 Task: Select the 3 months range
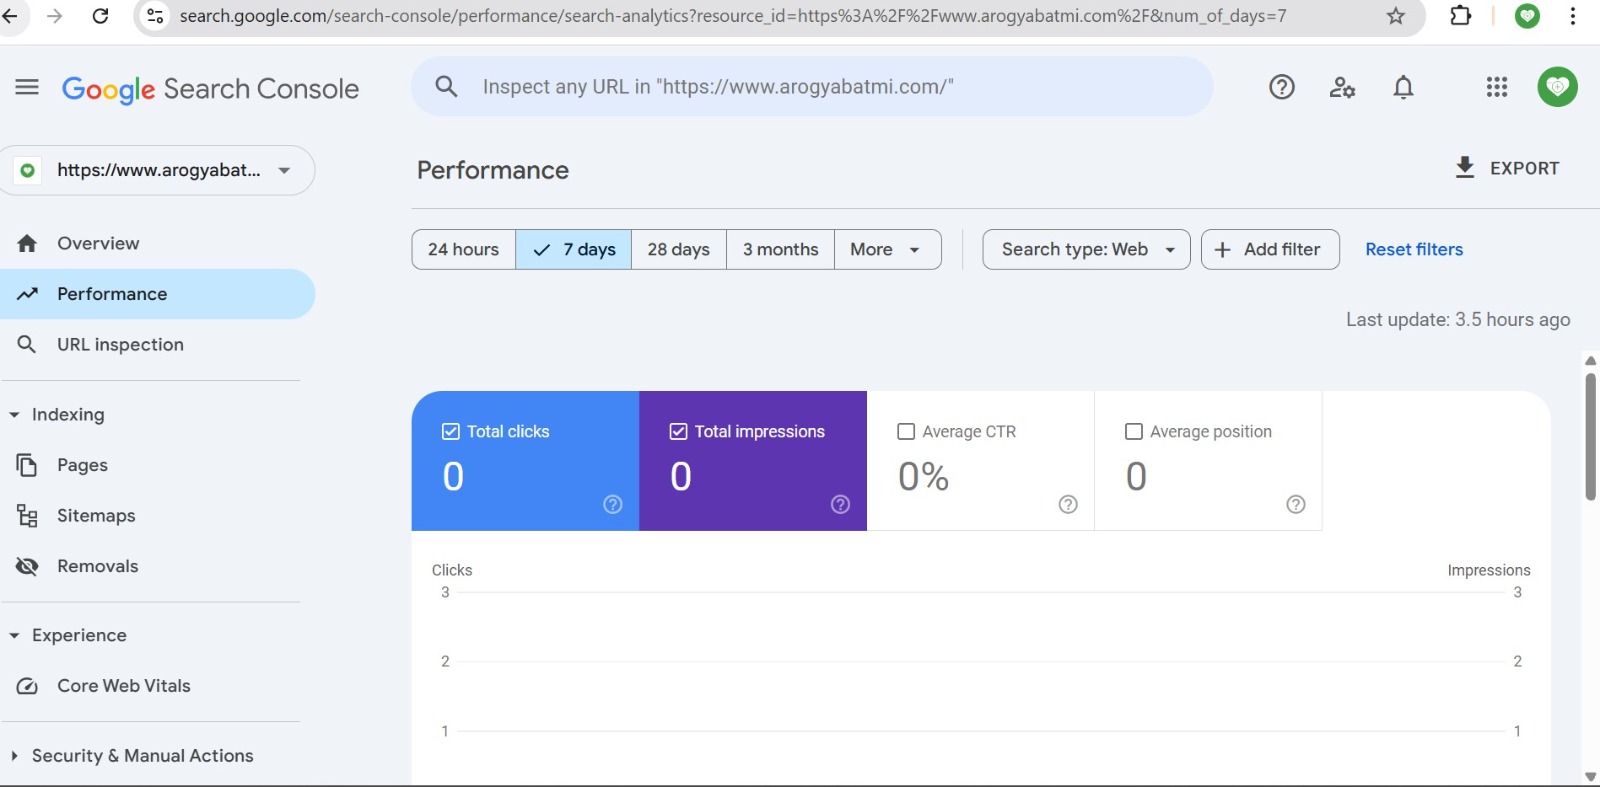tap(780, 249)
